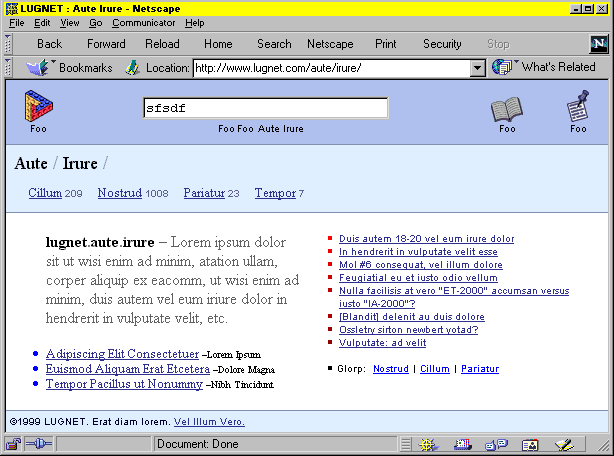Screen dimensions: 614x456
Task: Click the LUGNET cube logo
Action: point(38,106)
